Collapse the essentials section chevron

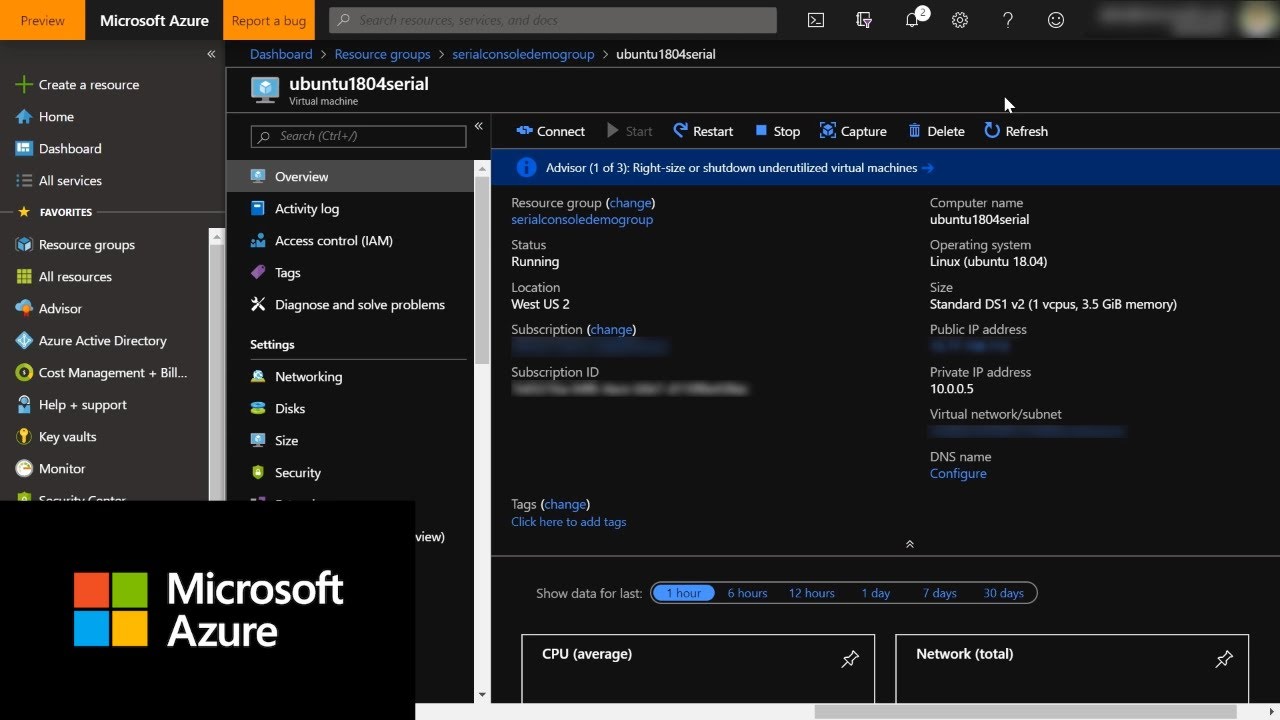click(x=910, y=544)
